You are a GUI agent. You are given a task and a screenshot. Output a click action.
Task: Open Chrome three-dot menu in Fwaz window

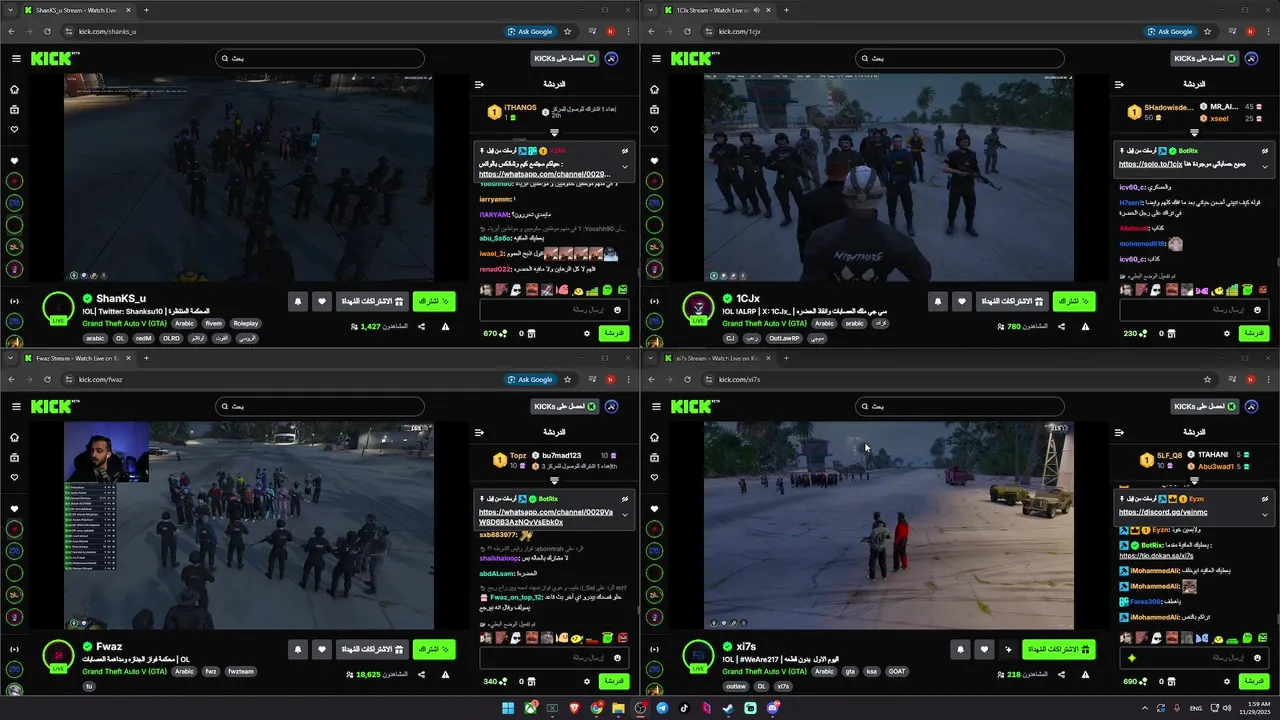[x=628, y=379]
